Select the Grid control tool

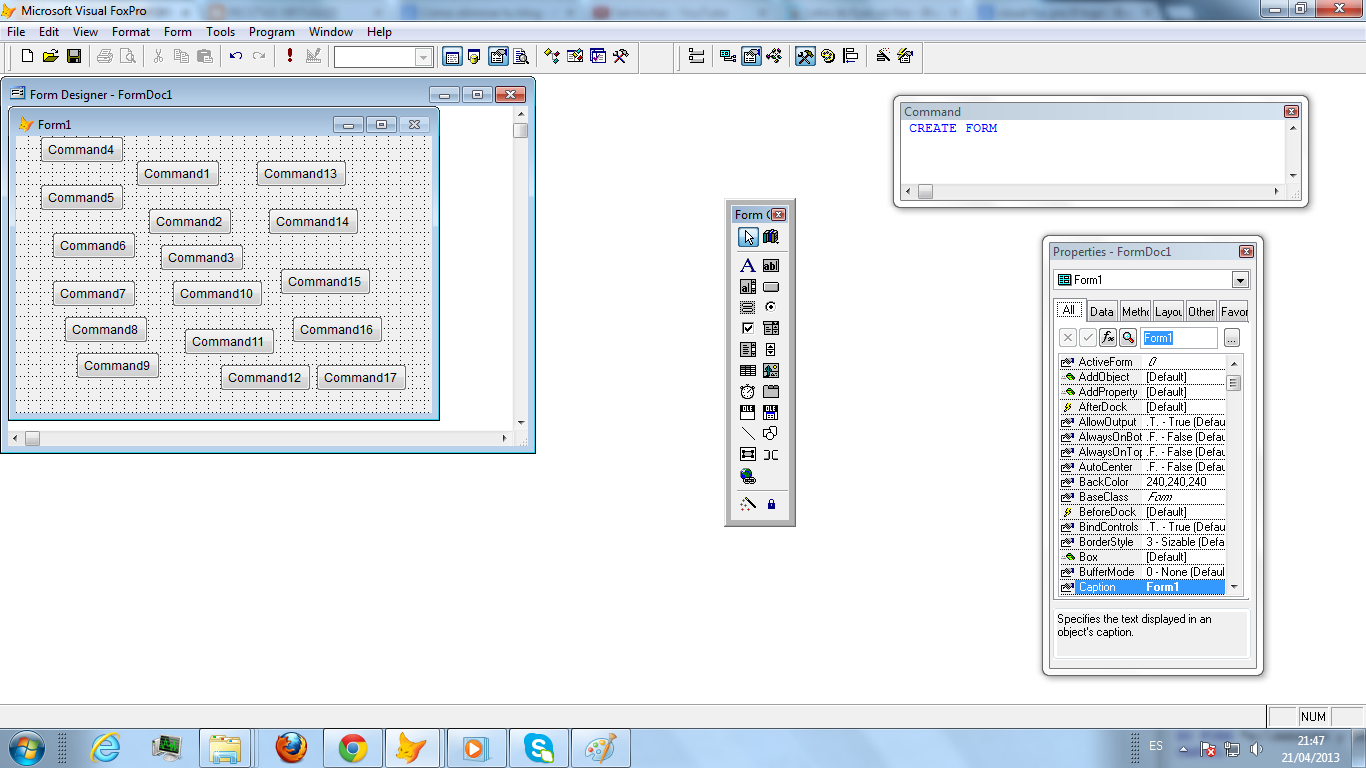click(x=748, y=369)
